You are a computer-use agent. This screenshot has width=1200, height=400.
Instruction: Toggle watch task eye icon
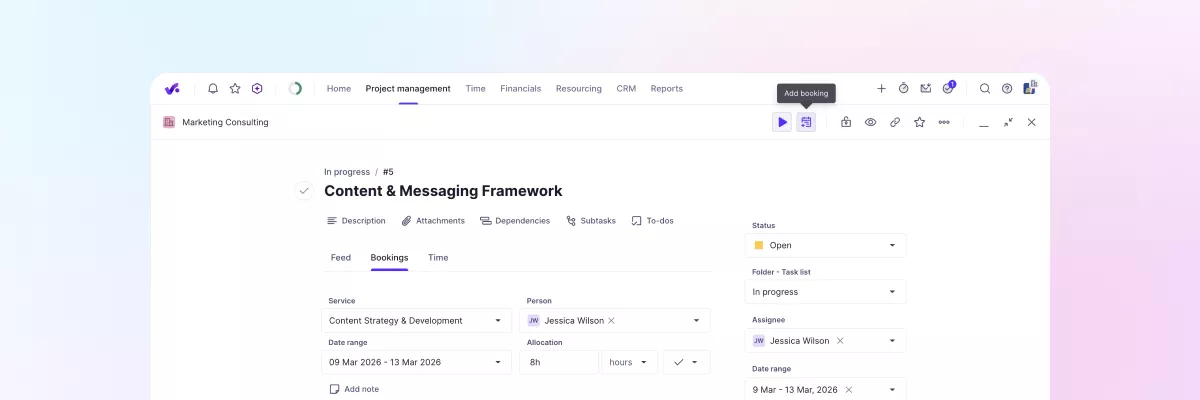(870, 122)
